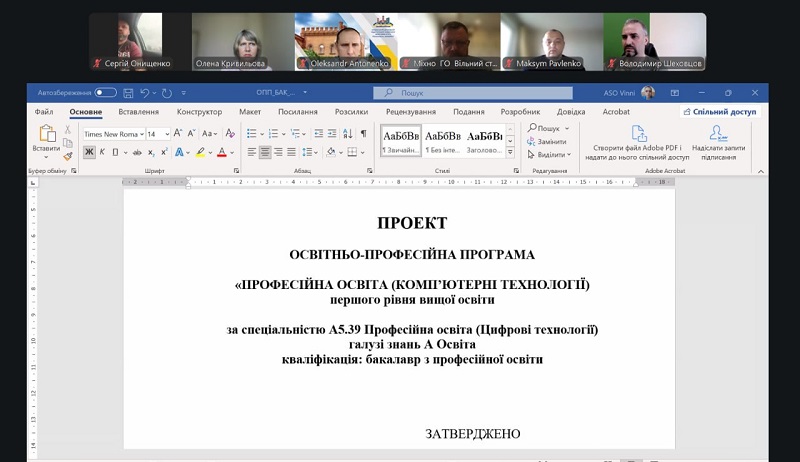The height and width of the screenshot is (462, 800).
Task: Click the Undo arrow icon
Action: click(x=143, y=92)
